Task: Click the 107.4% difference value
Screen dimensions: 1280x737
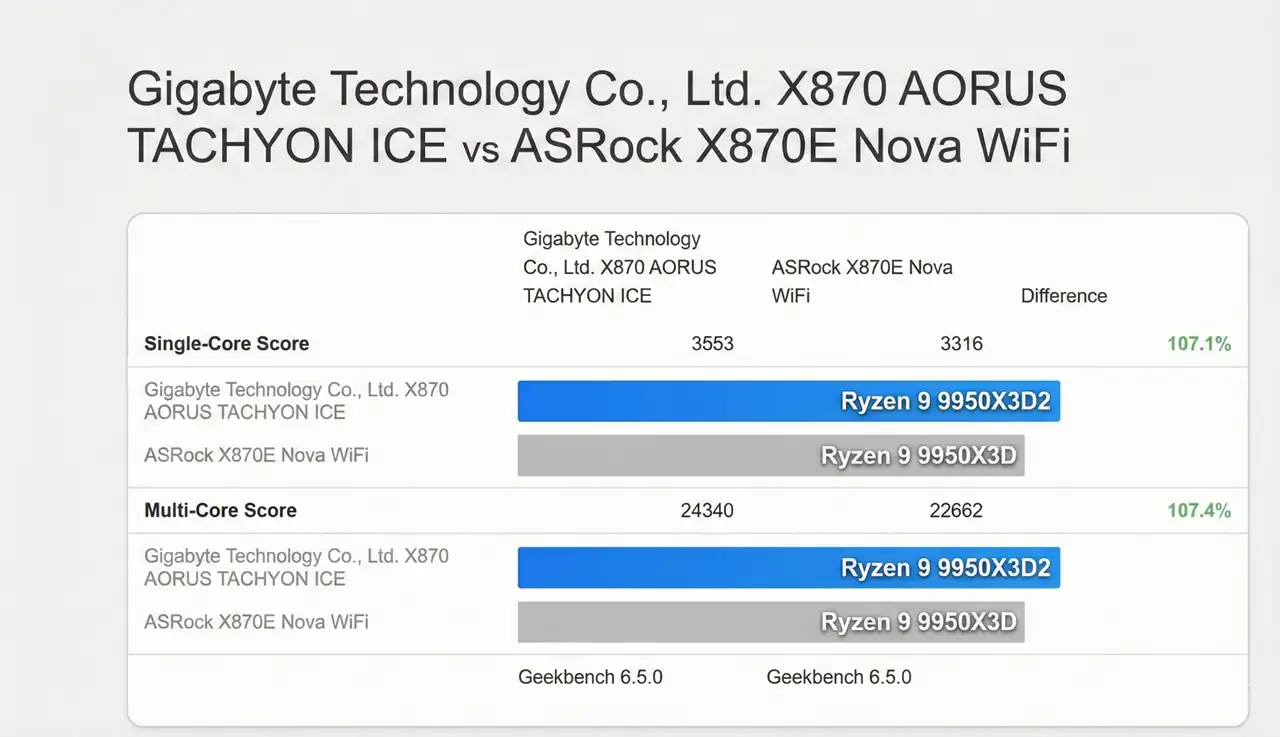Action: pos(1199,510)
